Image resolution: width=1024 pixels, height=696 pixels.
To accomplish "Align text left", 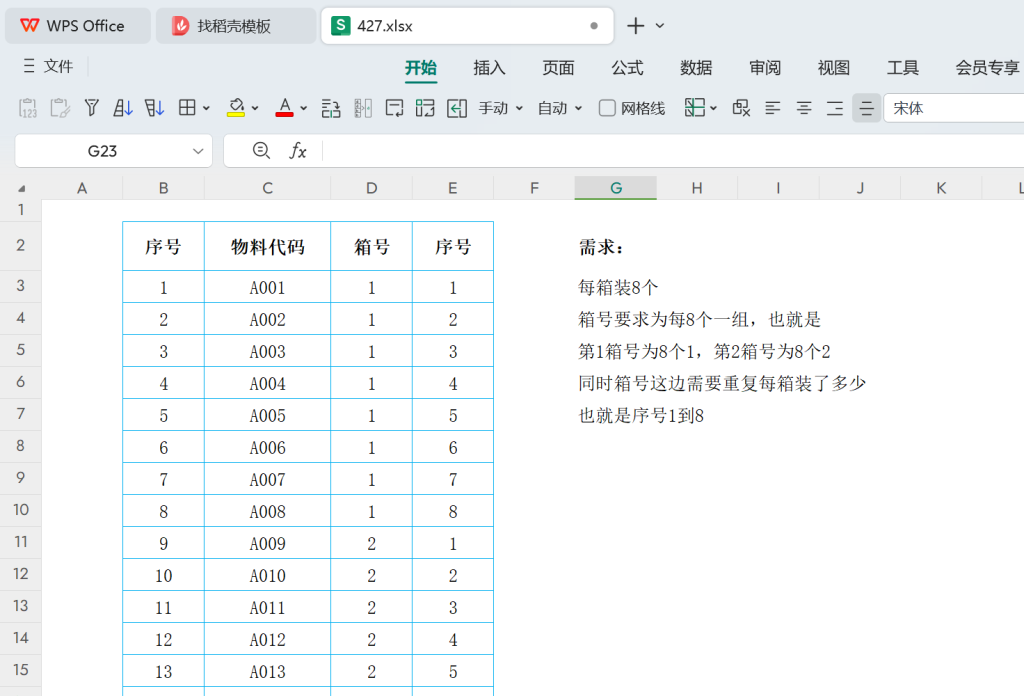I will 773,108.
